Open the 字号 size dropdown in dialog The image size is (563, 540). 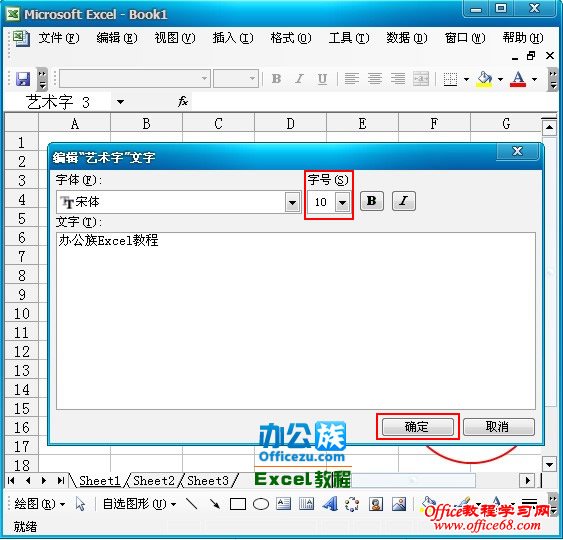(x=343, y=202)
